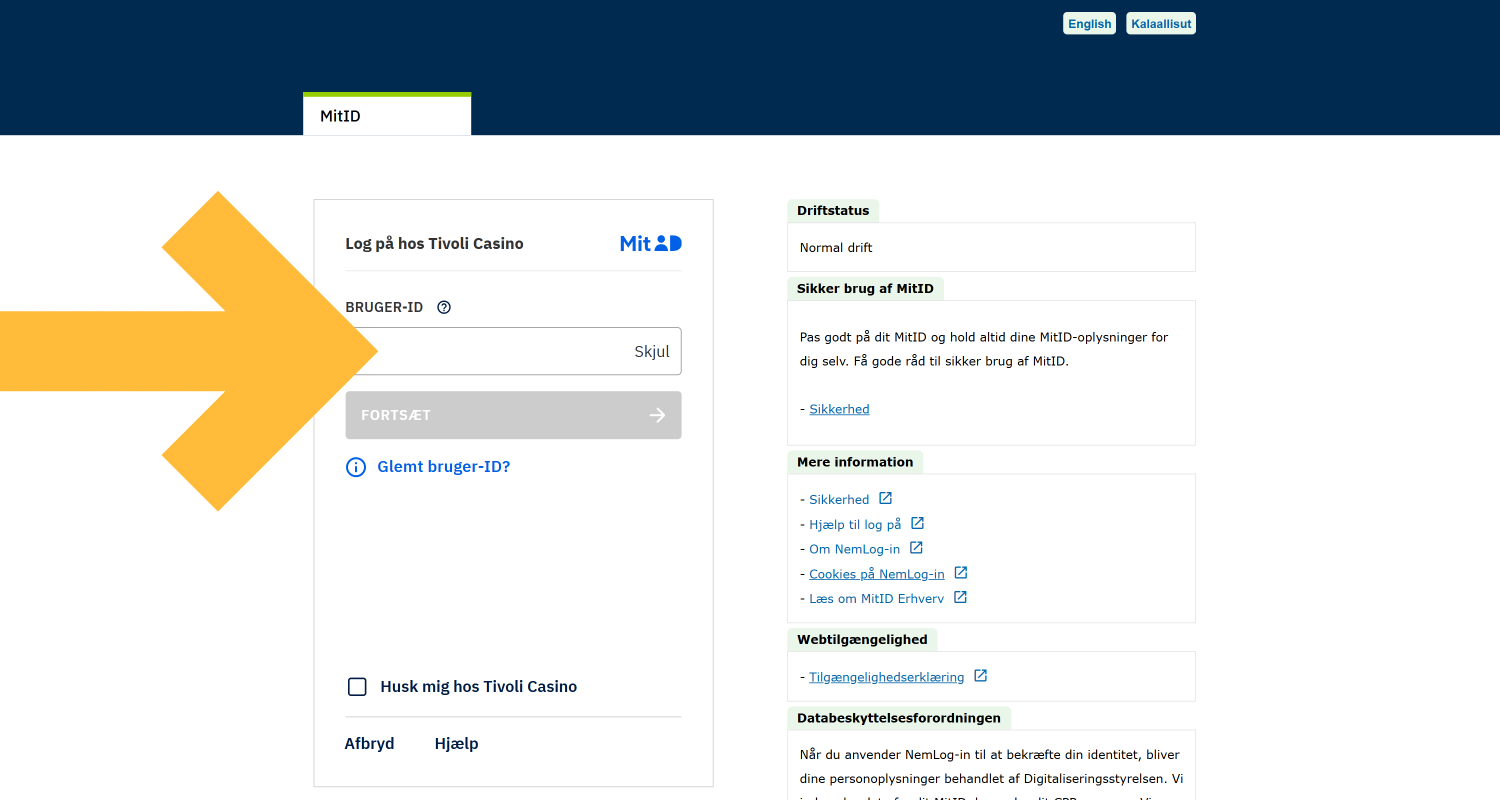Click the Normal drift status text

[x=836, y=247]
